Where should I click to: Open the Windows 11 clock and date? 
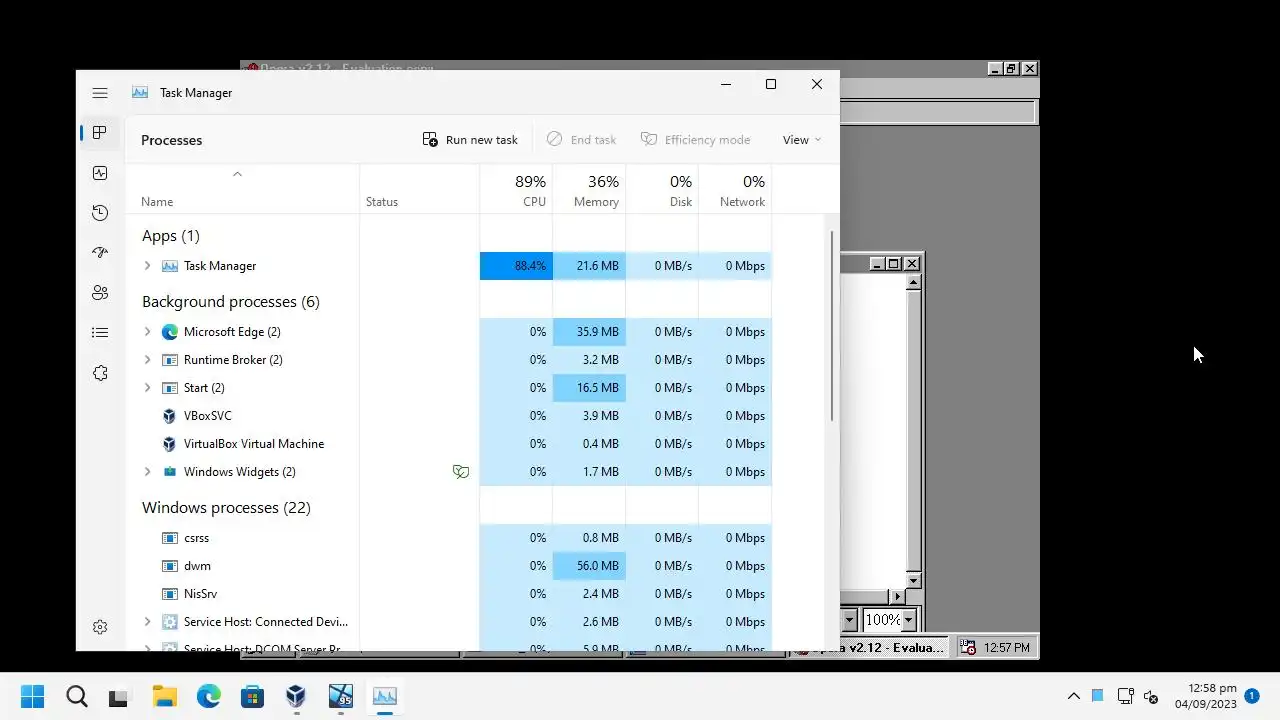pyautogui.click(x=1206, y=696)
